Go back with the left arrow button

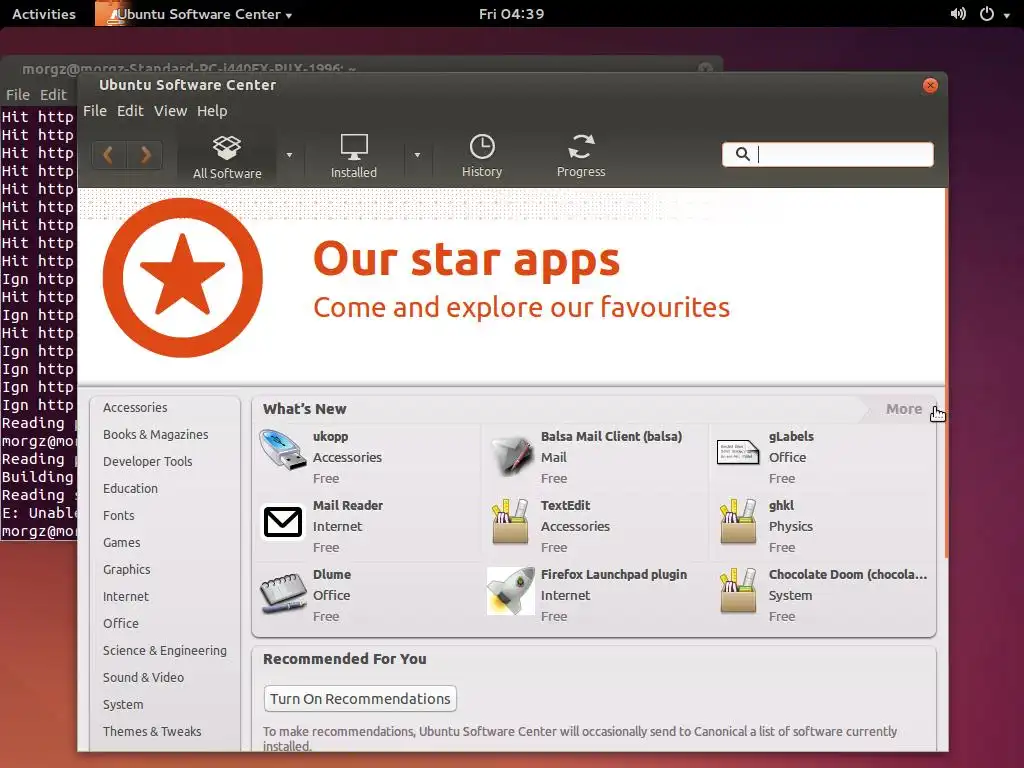click(109, 155)
